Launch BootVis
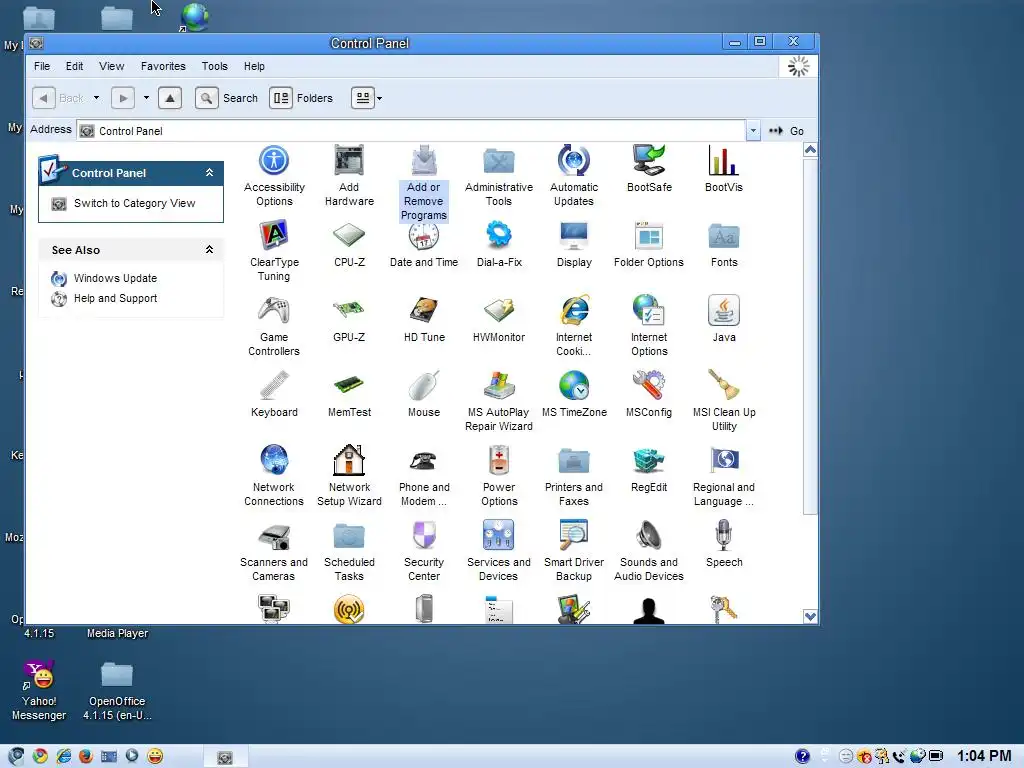Viewport: 1024px width, 768px height. point(724,168)
